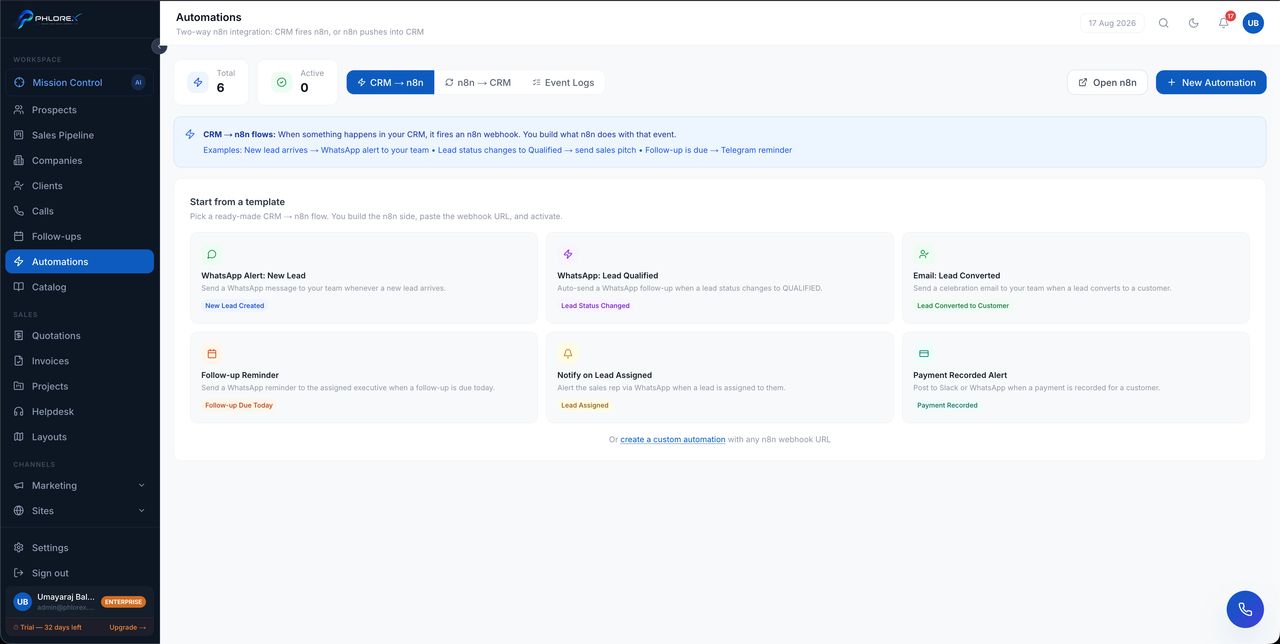Click the Lead Assigned tag
The height and width of the screenshot is (644, 1280).
[x=585, y=406]
